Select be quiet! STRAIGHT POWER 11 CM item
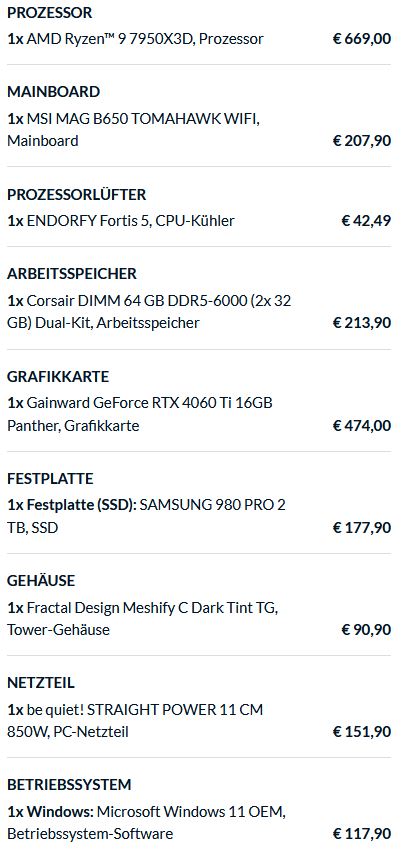Image resolution: width=404 pixels, height=859 pixels. (135, 720)
